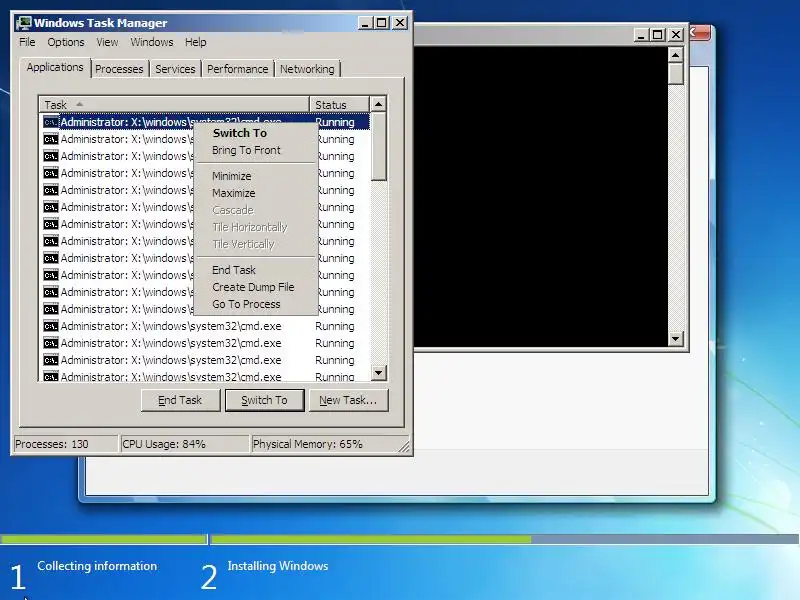Switch to the Applications tab
Image resolution: width=800 pixels, height=600 pixels.
(x=55, y=67)
